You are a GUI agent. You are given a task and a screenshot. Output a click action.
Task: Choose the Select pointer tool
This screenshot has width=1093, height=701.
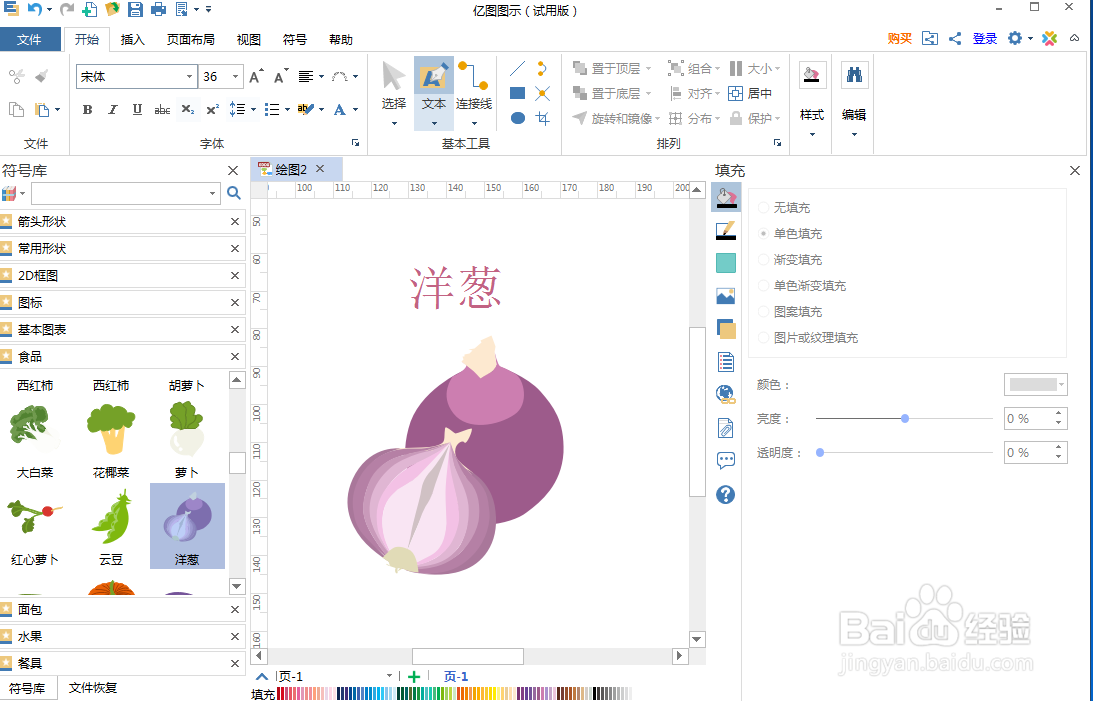(x=394, y=93)
